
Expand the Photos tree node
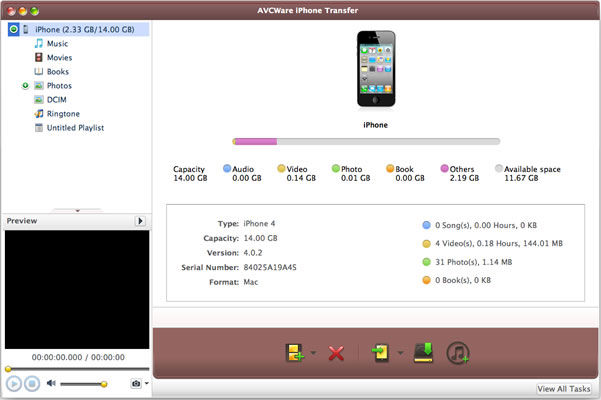click(25, 85)
